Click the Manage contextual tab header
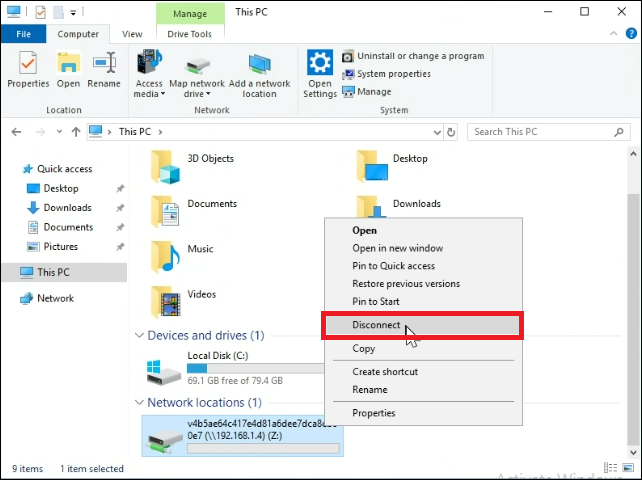642x480 pixels. click(190, 14)
